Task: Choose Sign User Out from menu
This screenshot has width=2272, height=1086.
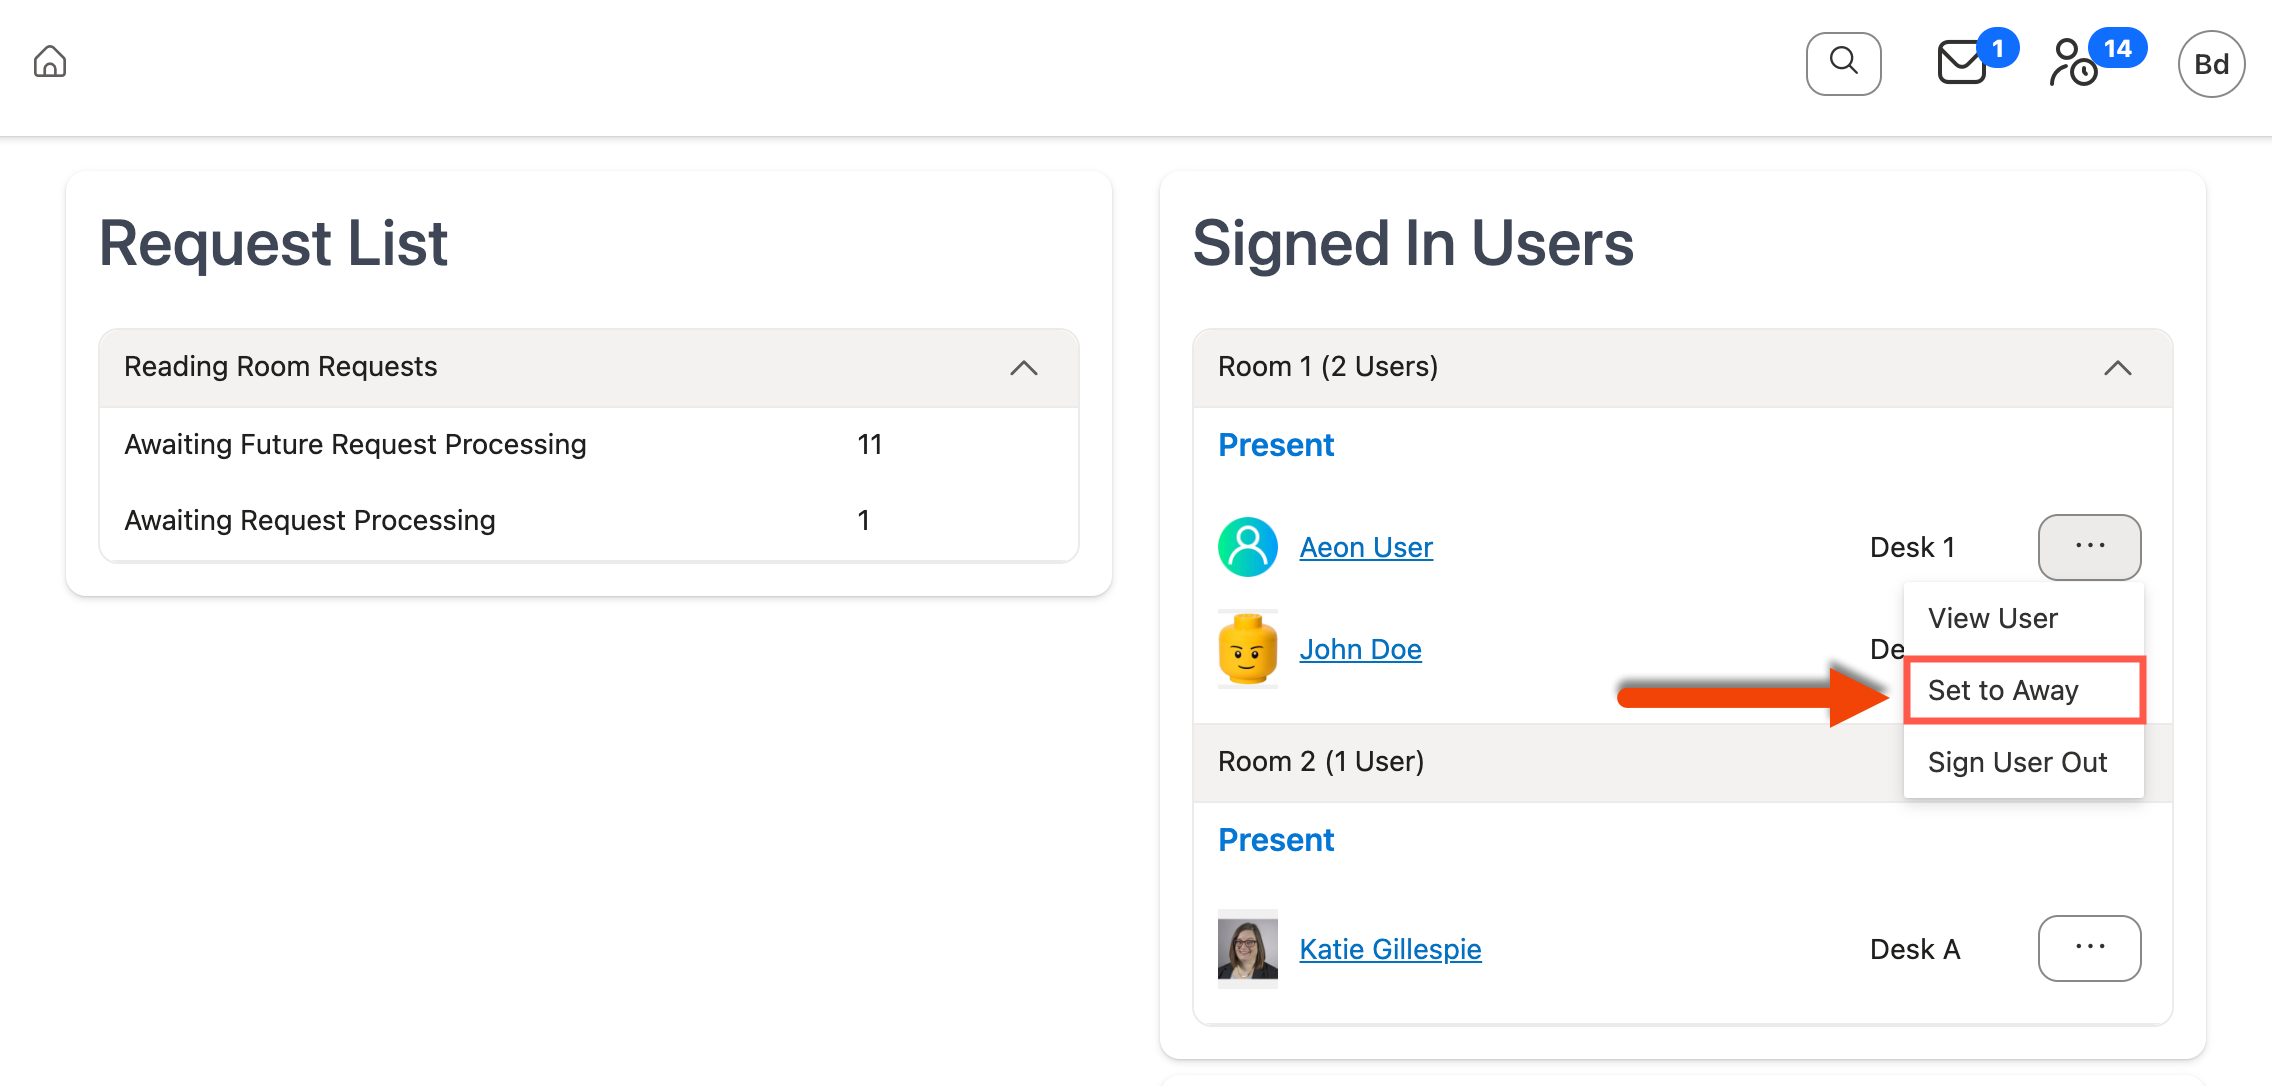Action: coord(2017,763)
